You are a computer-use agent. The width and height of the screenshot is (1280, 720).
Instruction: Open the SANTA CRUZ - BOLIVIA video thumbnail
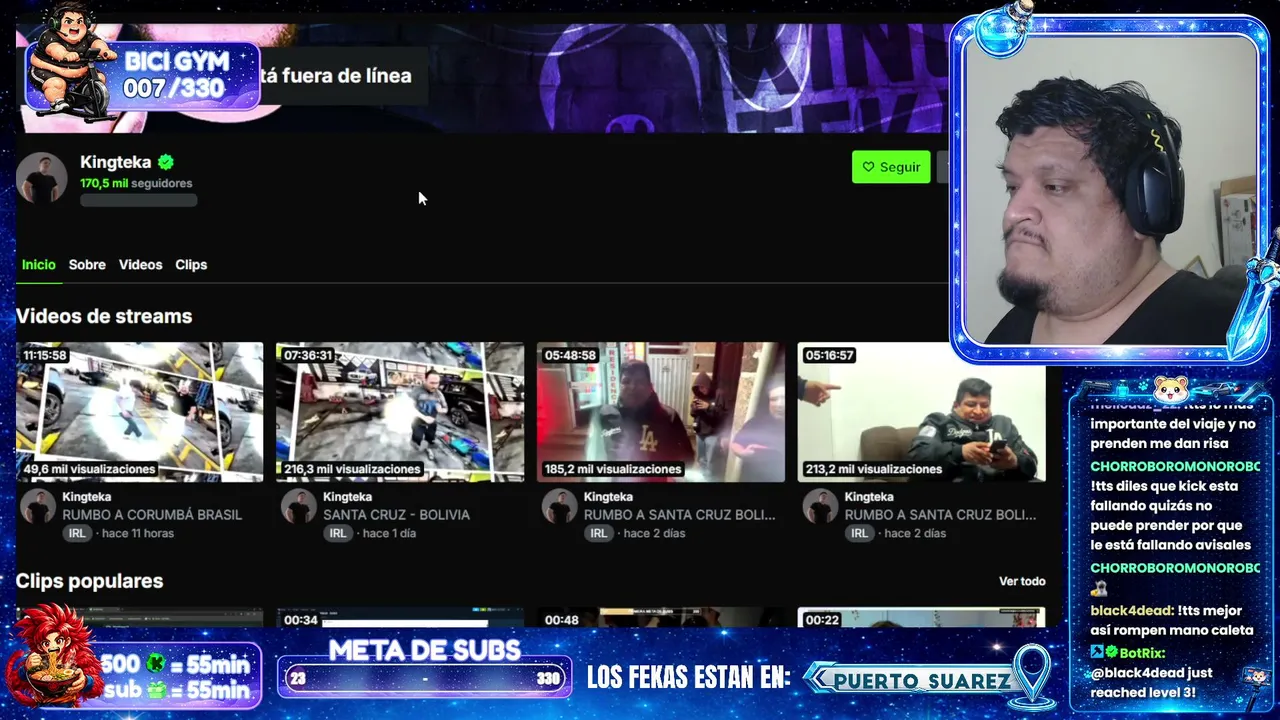click(x=400, y=412)
